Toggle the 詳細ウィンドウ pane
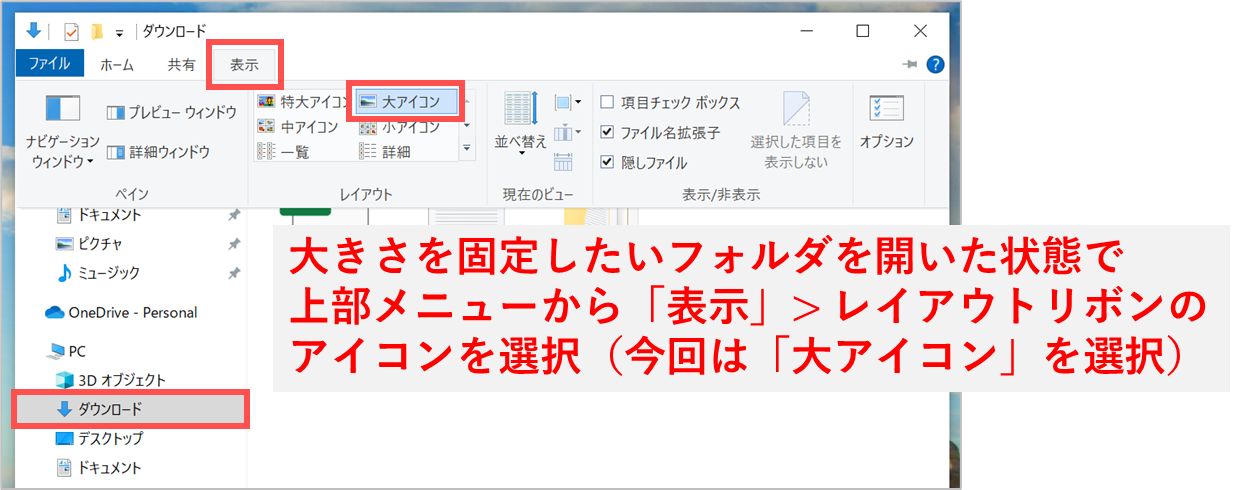 click(x=157, y=152)
